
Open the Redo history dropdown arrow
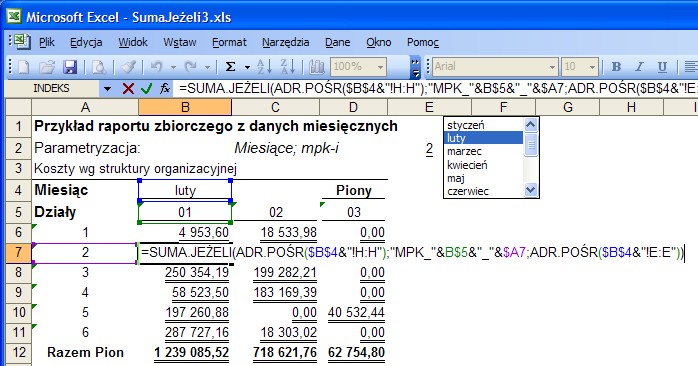(x=207, y=67)
